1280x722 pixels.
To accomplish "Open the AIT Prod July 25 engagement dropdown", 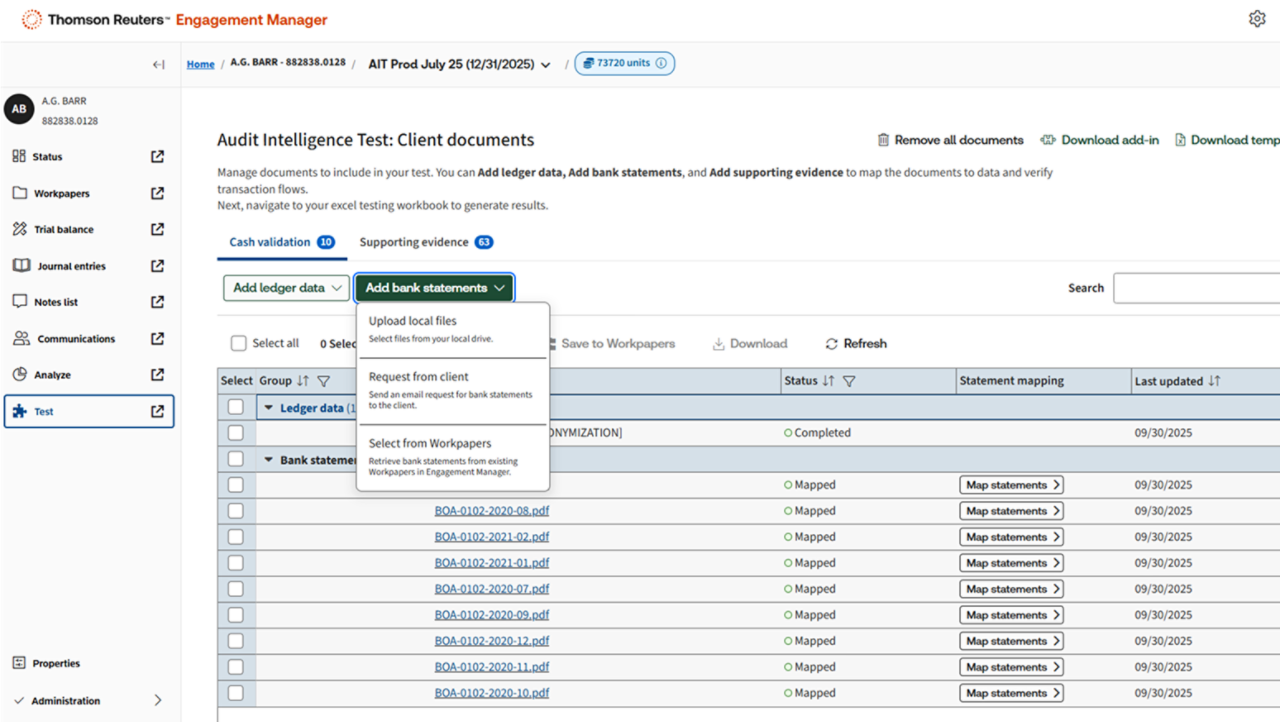I will (545, 65).
